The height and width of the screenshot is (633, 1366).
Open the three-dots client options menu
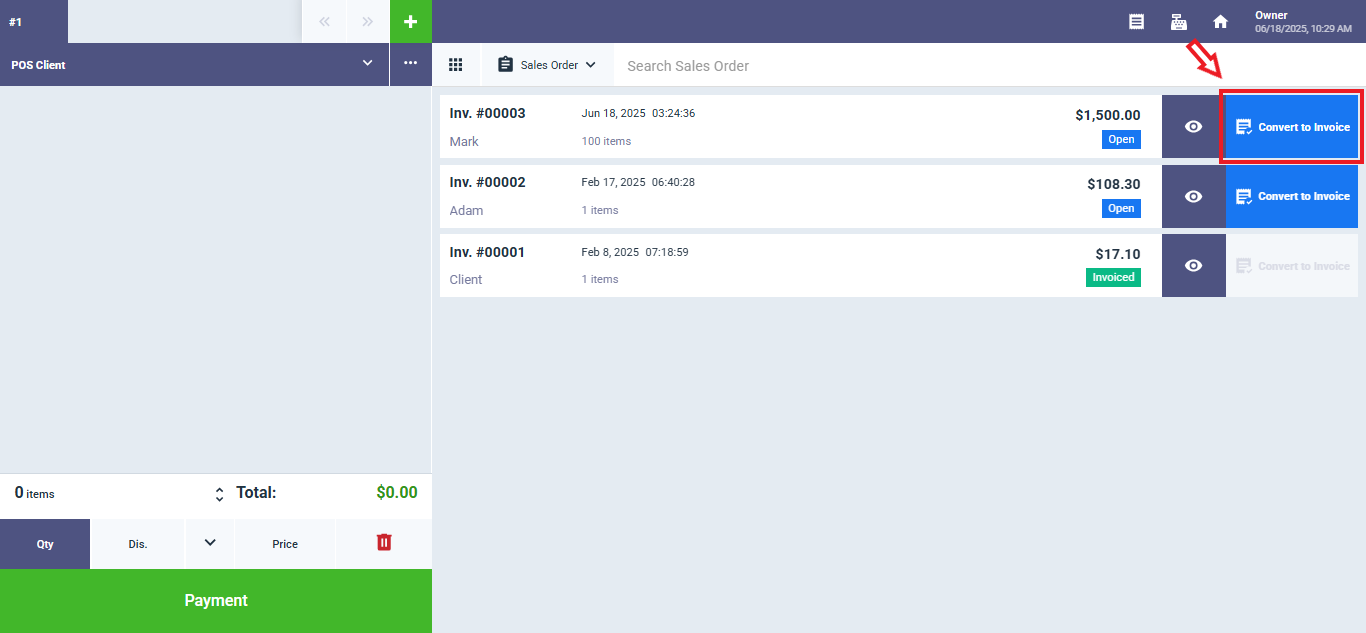[x=410, y=64]
